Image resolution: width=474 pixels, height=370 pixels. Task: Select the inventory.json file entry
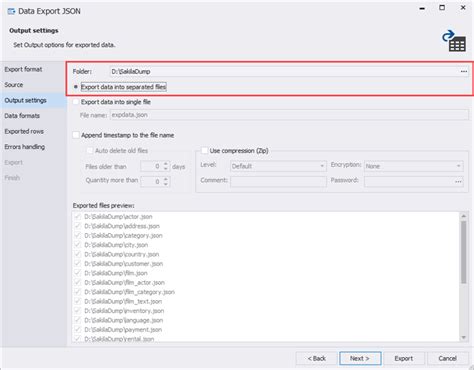click(x=124, y=311)
